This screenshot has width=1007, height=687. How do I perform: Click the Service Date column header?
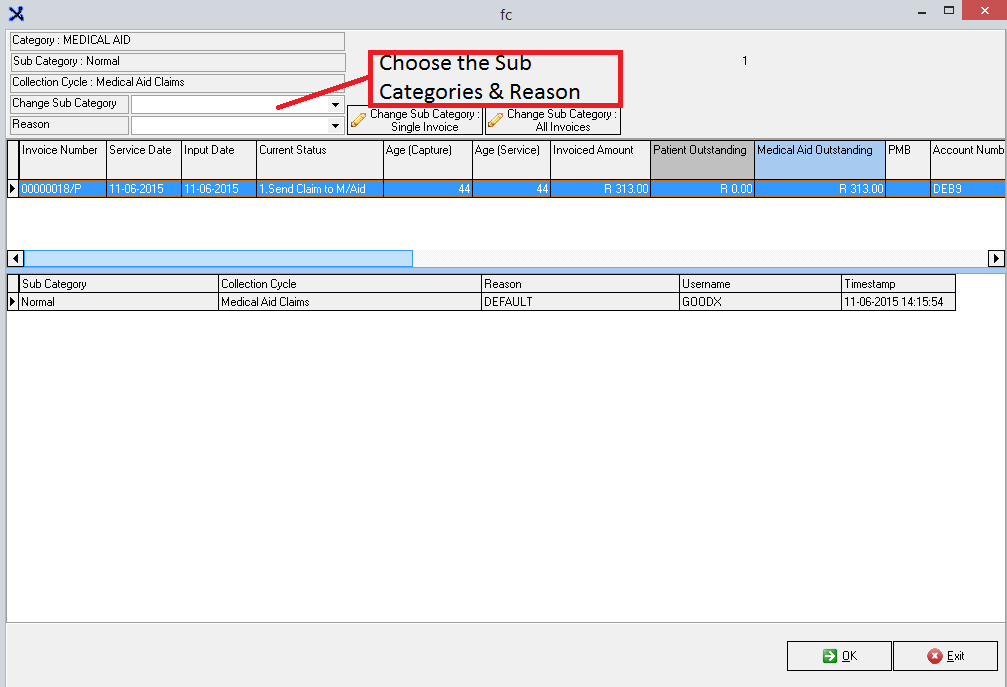click(143, 151)
